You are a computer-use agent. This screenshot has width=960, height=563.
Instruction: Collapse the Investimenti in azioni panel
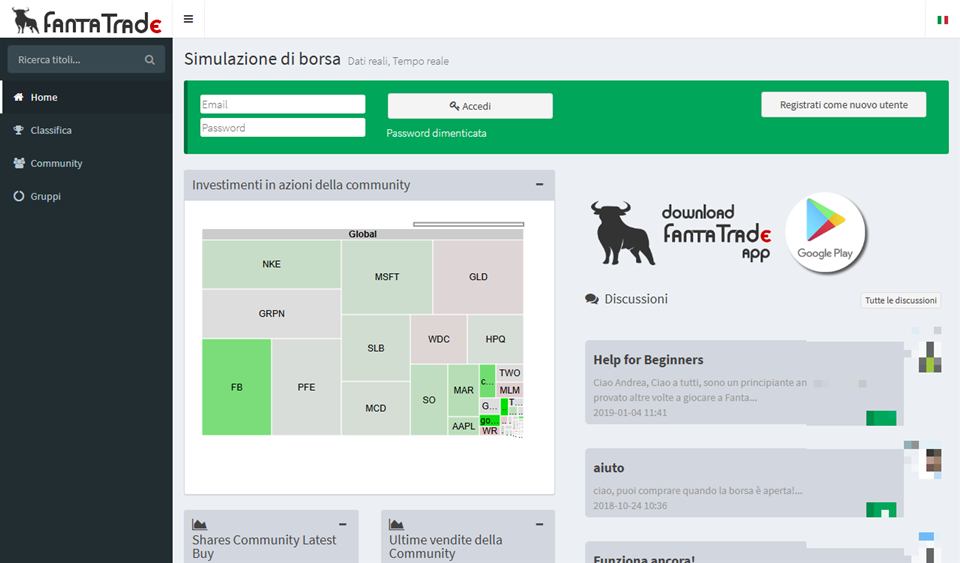coord(539,184)
